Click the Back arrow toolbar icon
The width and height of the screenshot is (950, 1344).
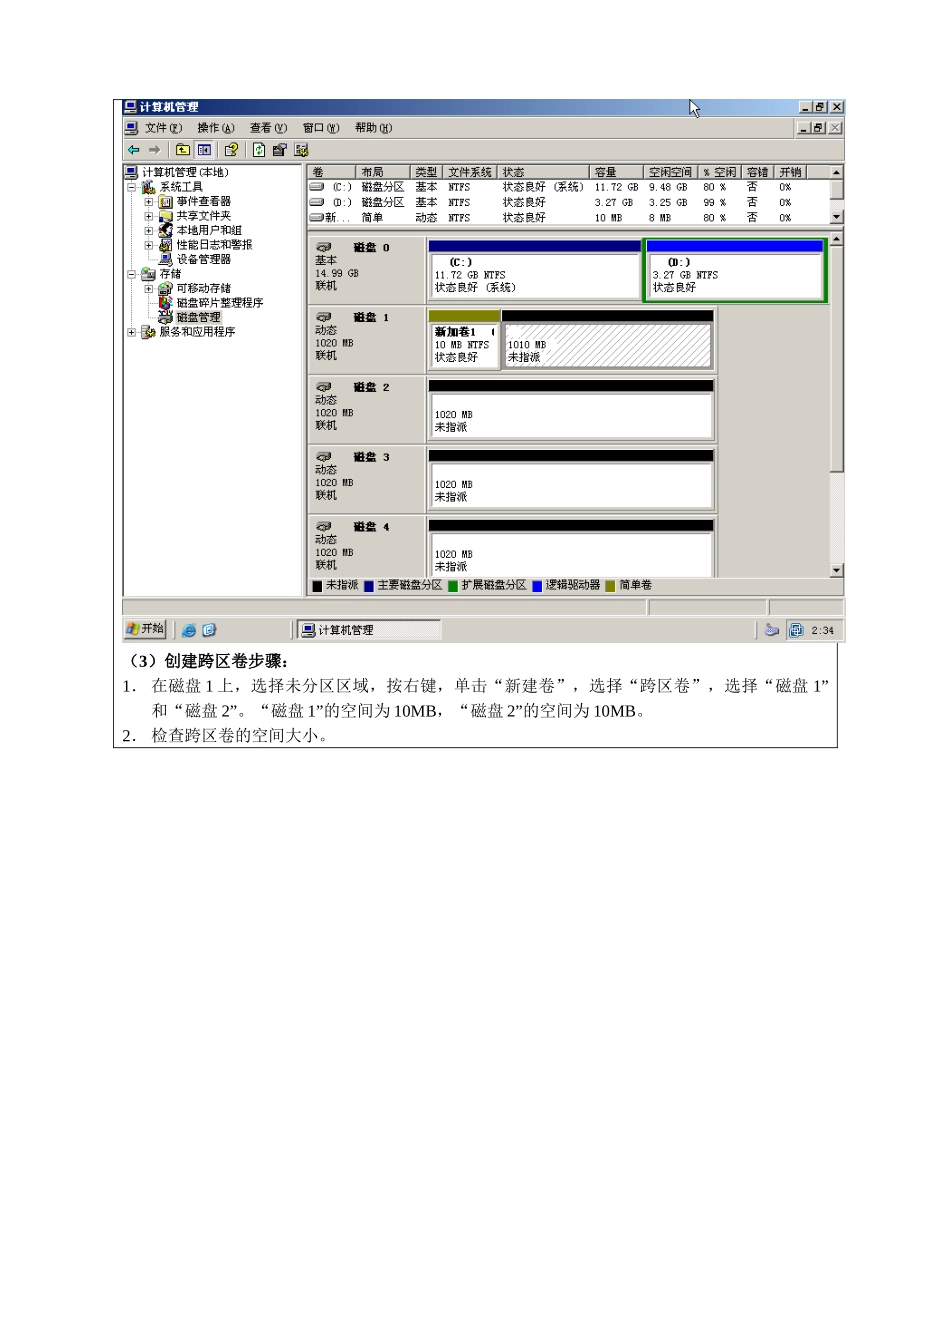pos(133,150)
